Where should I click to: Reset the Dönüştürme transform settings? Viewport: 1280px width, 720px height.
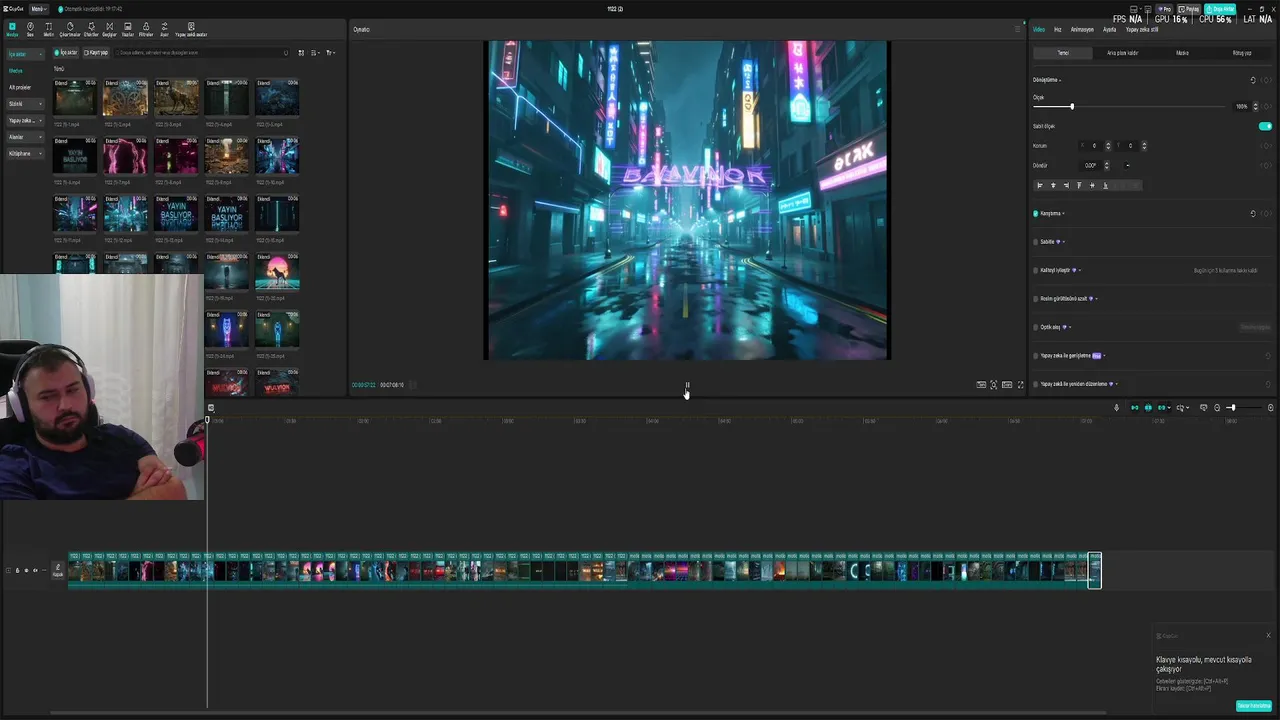pos(1253,80)
